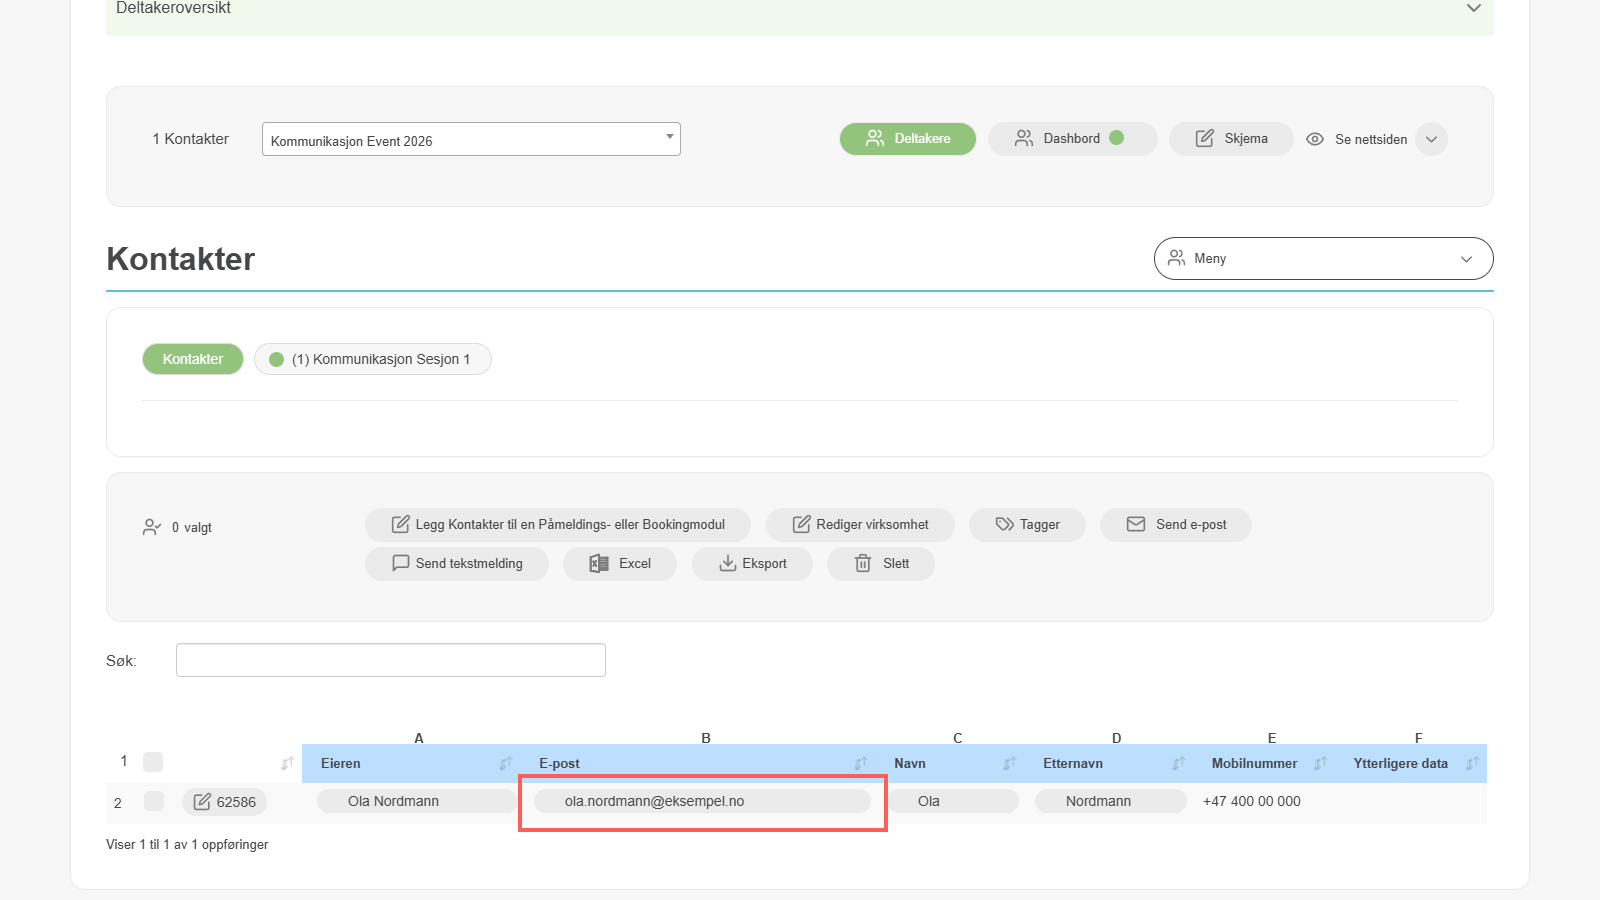
Task: Click Rediger virksomhet button
Action: pyautogui.click(x=860, y=525)
